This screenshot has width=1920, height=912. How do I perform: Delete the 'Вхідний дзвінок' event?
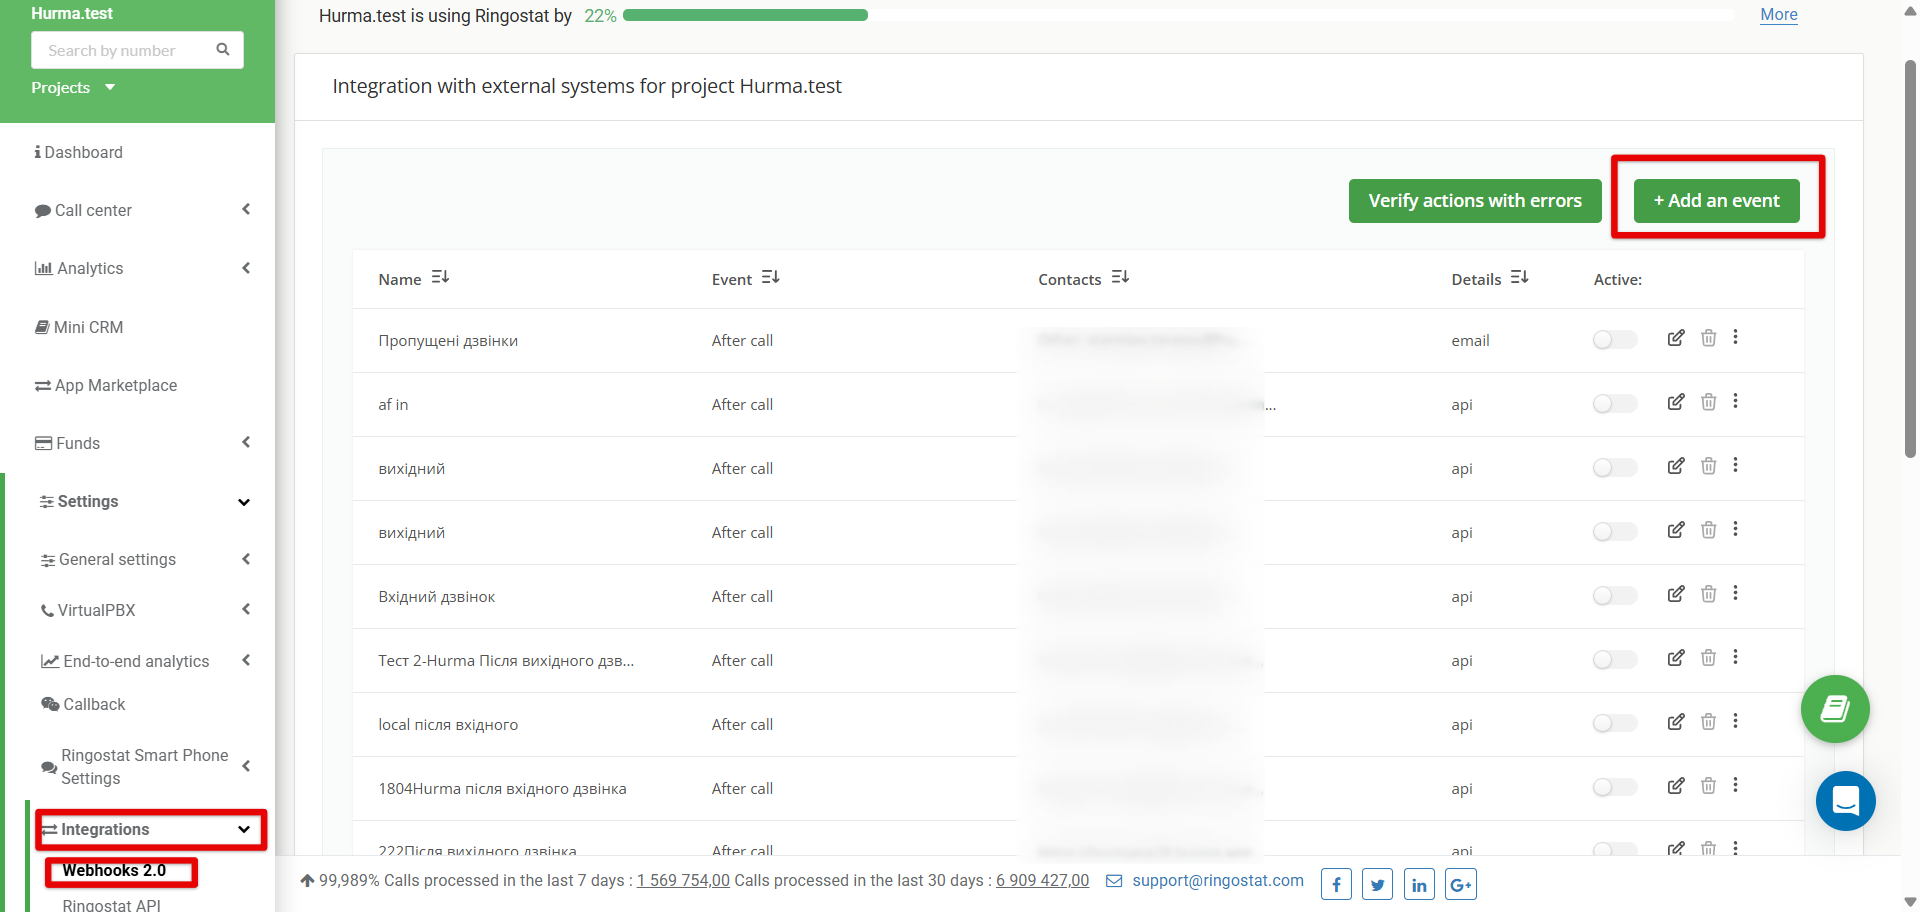coord(1708,594)
